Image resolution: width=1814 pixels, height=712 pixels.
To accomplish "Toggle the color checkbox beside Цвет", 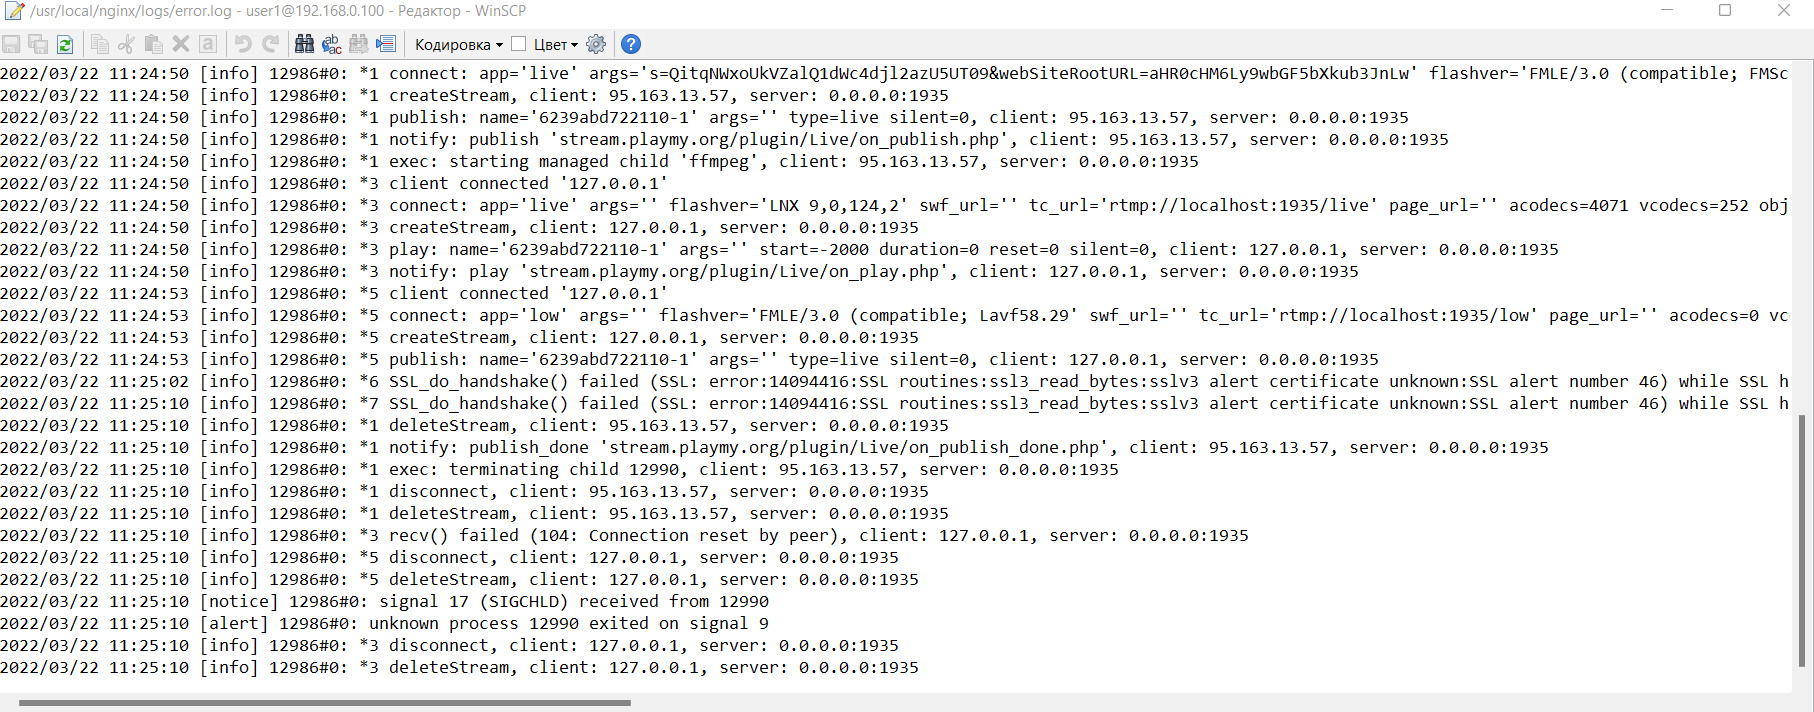I will (518, 44).
